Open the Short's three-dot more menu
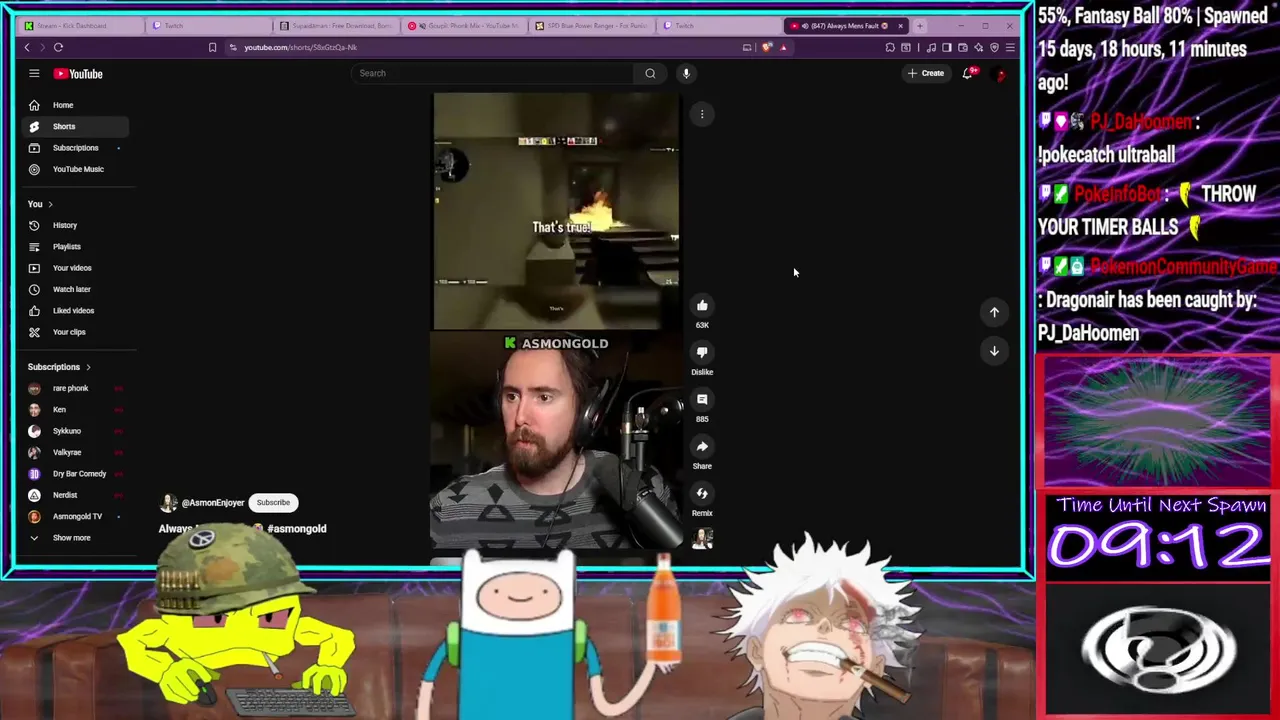 pyautogui.click(x=702, y=114)
